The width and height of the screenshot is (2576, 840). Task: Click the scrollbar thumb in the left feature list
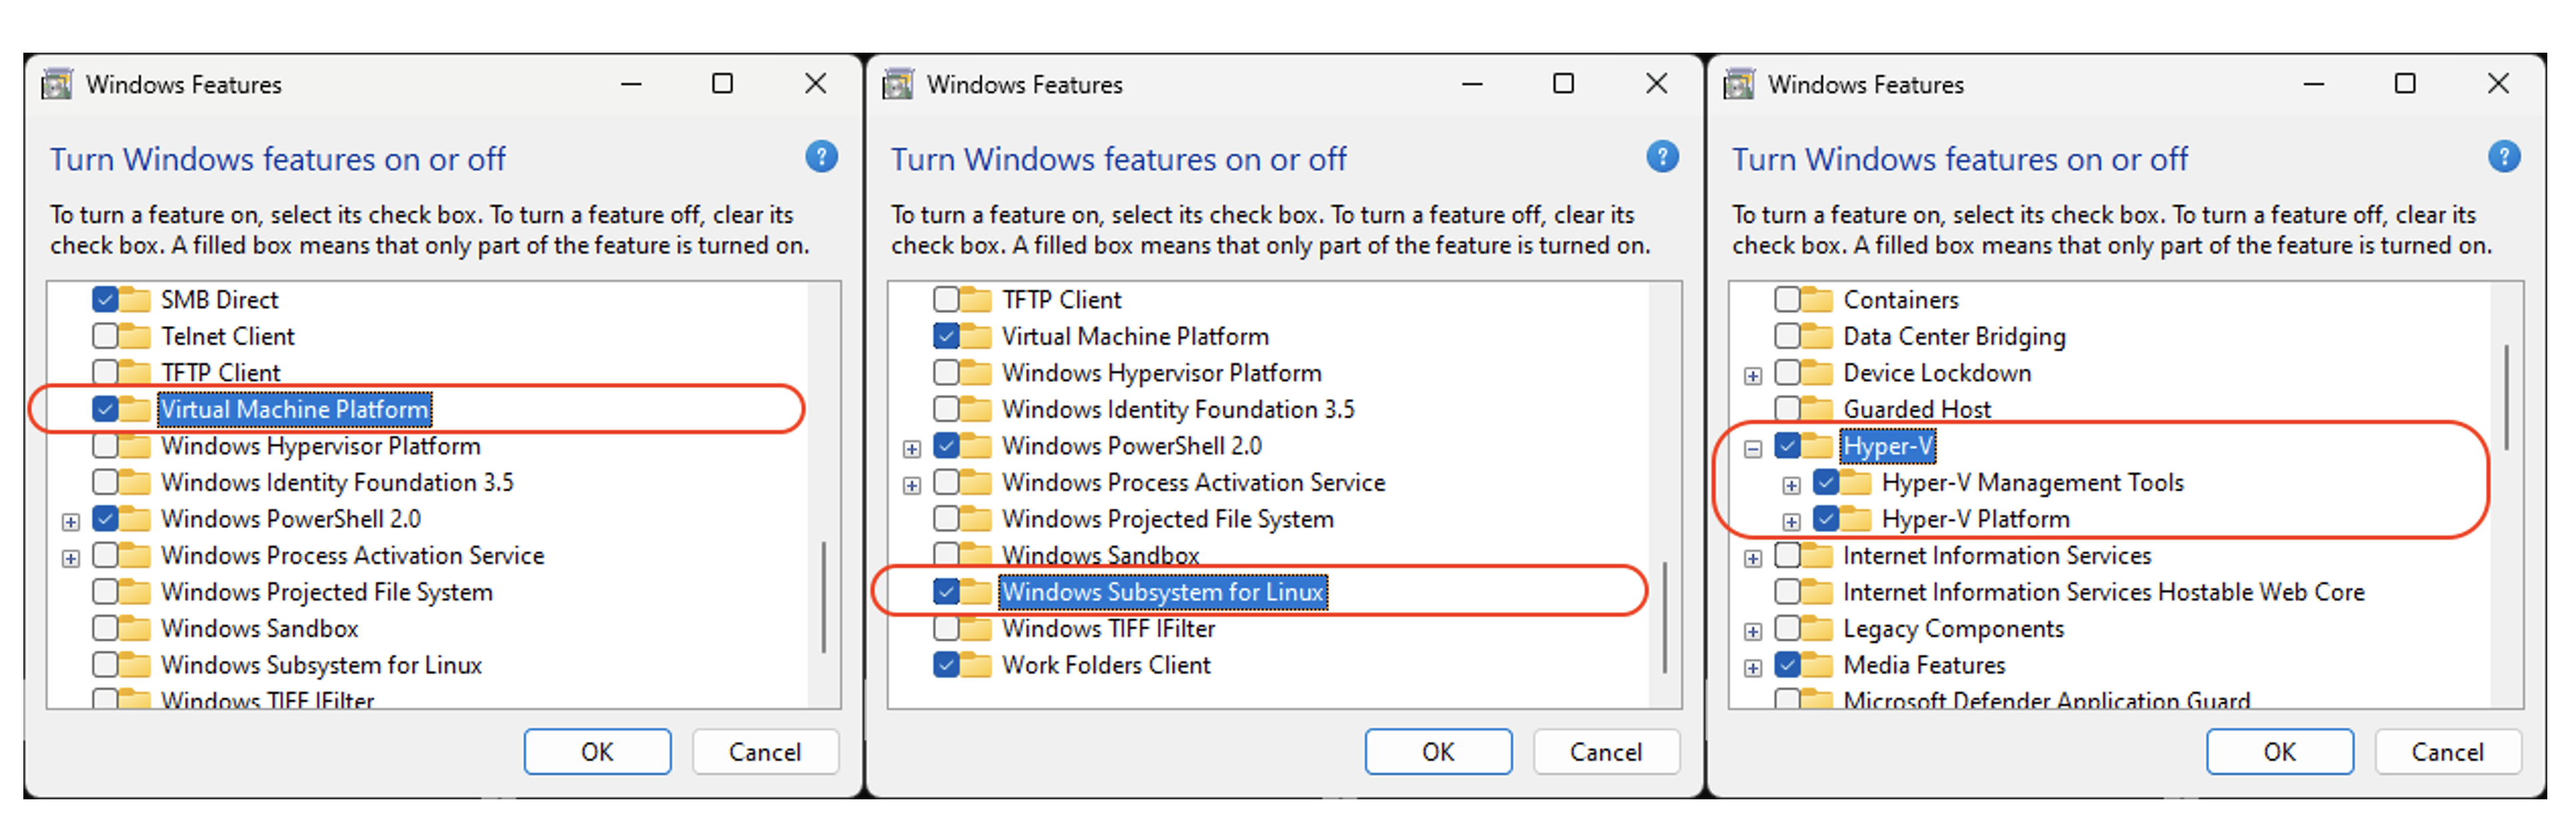point(823,597)
